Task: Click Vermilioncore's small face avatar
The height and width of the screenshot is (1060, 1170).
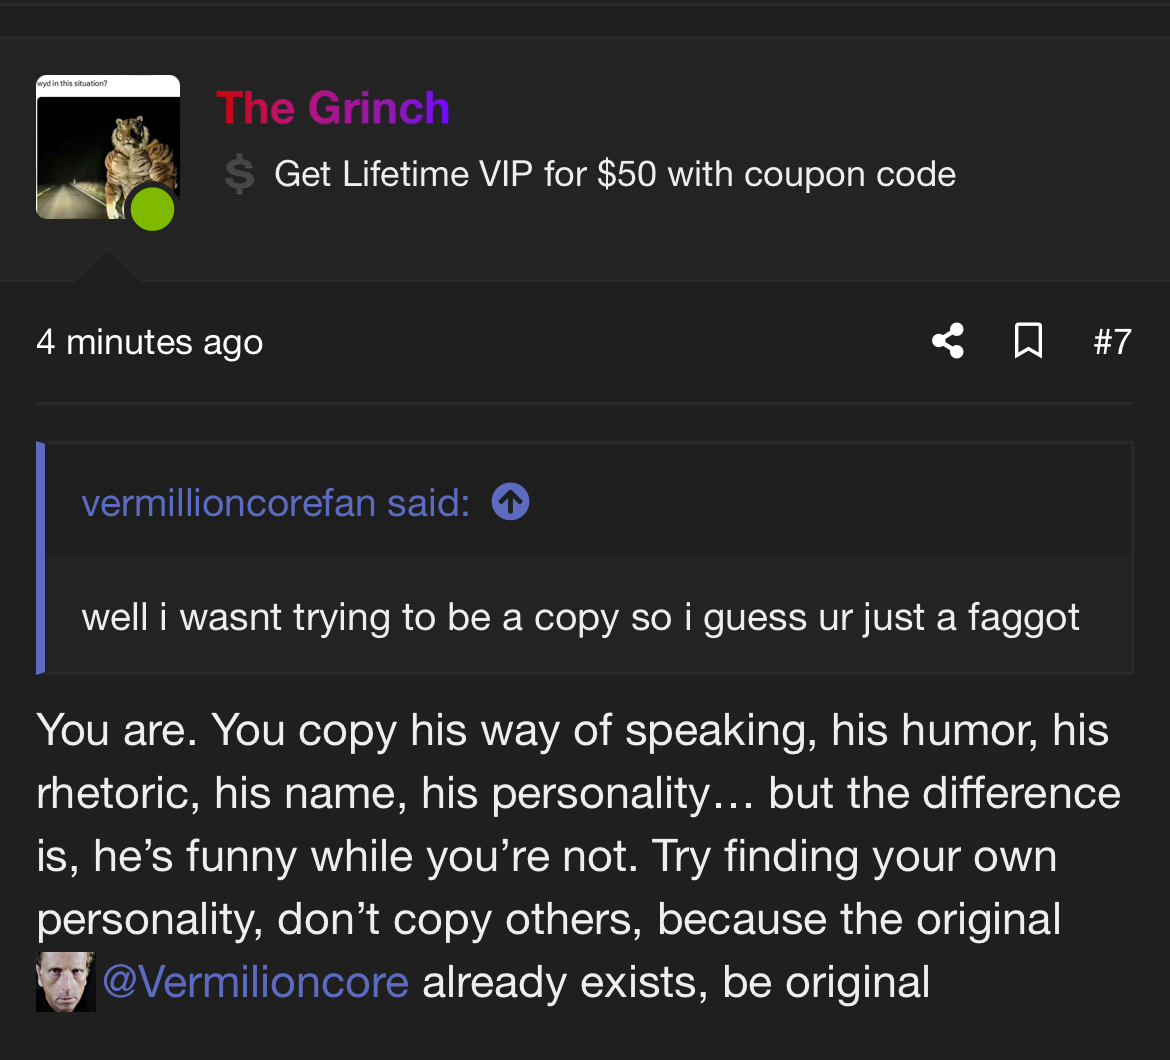Action: pyautogui.click(x=65, y=982)
